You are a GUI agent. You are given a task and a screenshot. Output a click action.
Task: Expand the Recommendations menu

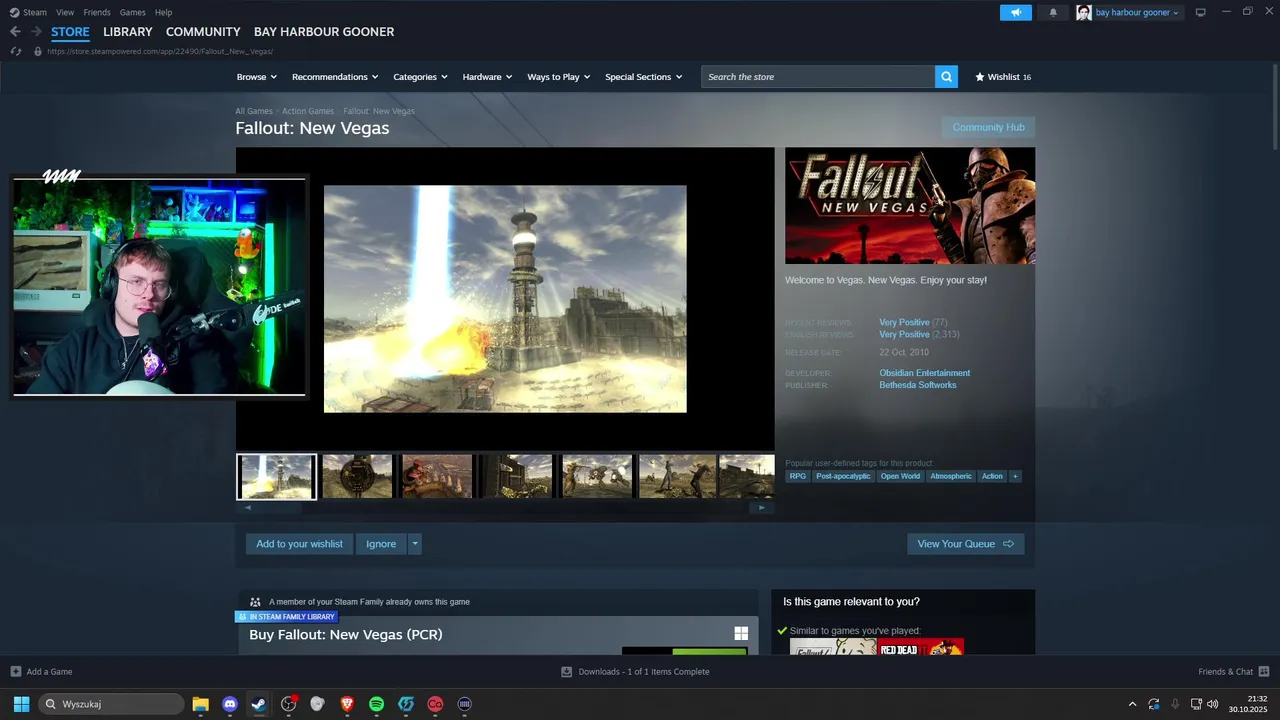click(x=335, y=77)
